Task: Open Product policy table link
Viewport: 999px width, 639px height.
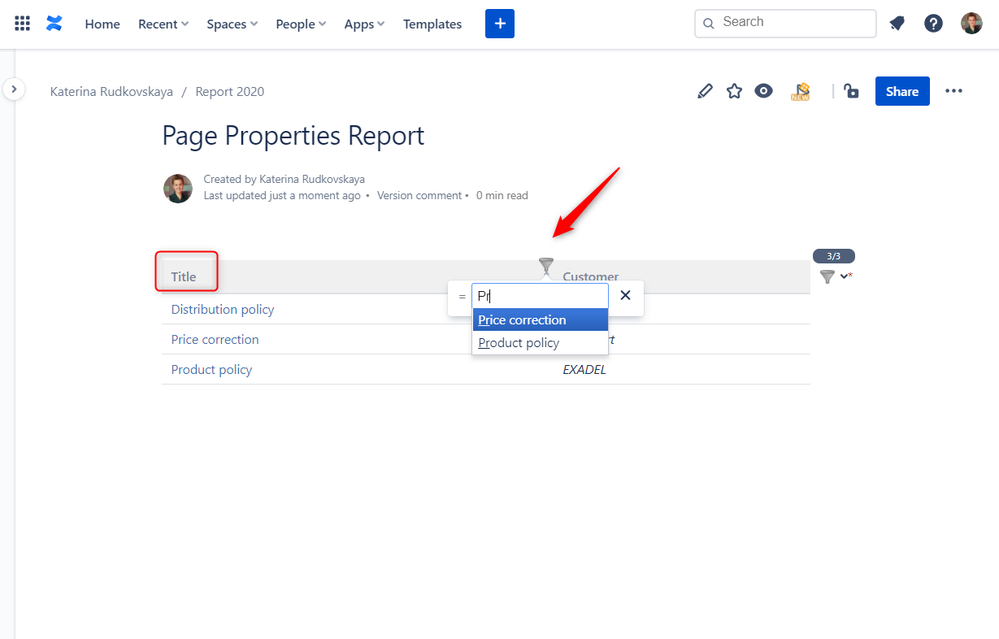Action: (x=212, y=370)
